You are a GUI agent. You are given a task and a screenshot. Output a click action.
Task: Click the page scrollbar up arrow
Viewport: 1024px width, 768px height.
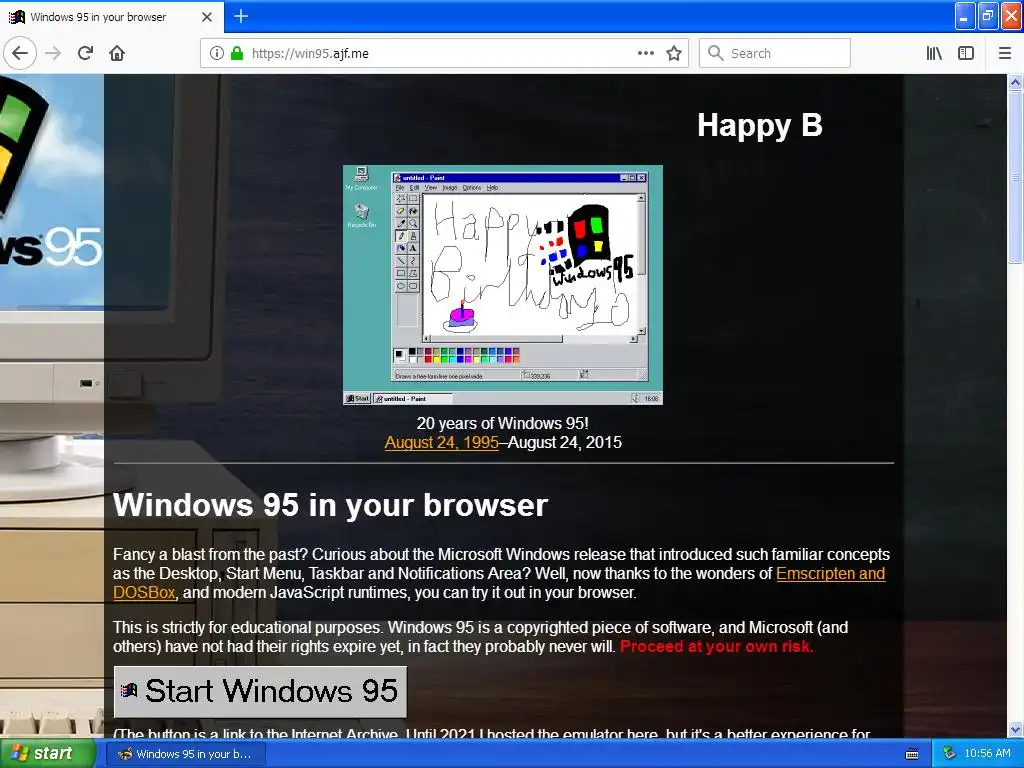coord(1015,82)
